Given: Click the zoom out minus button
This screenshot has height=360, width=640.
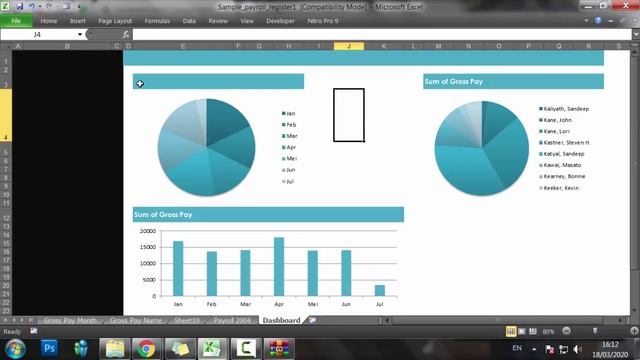Looking at the screenshot, I should (x=566, y=331).
